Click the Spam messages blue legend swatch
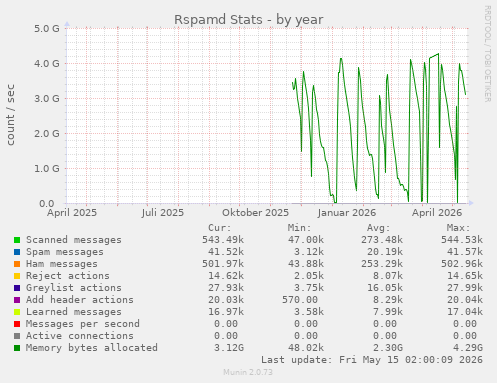This screenshot has width=497, height=383. 17,252
